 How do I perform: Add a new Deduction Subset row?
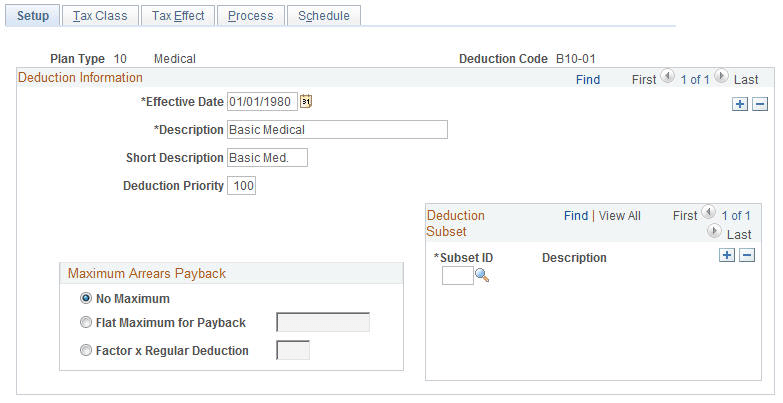pos(727,256)
